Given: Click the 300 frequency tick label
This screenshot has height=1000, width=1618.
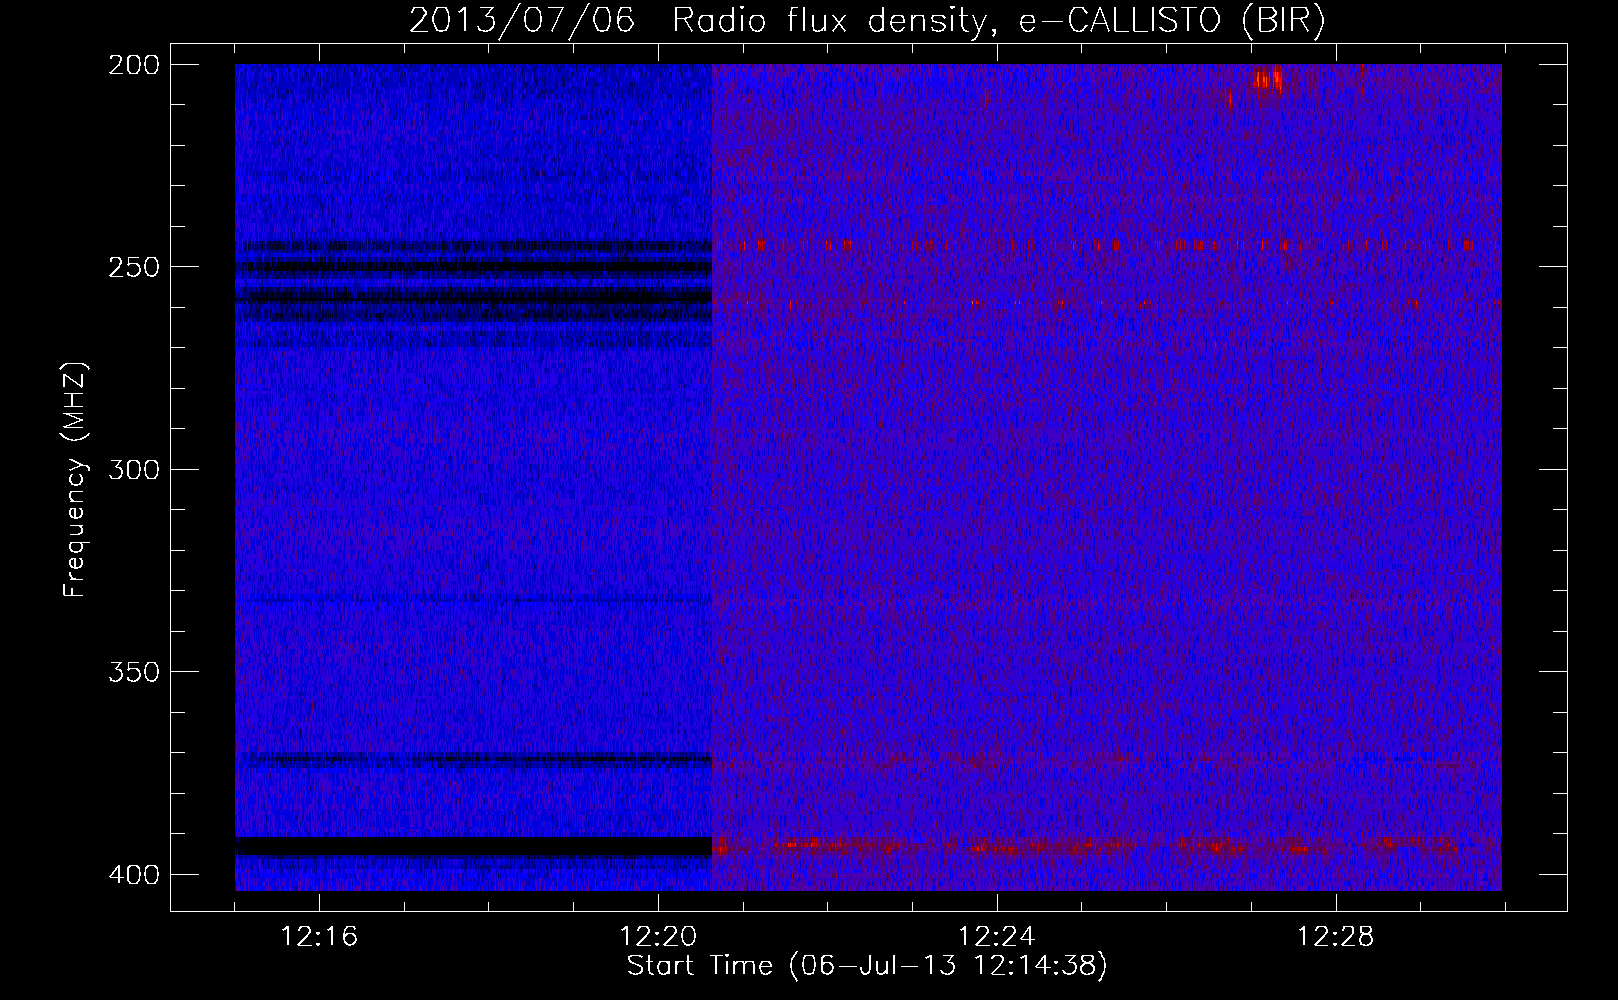Looking at the screenshot, I should 133,470.
